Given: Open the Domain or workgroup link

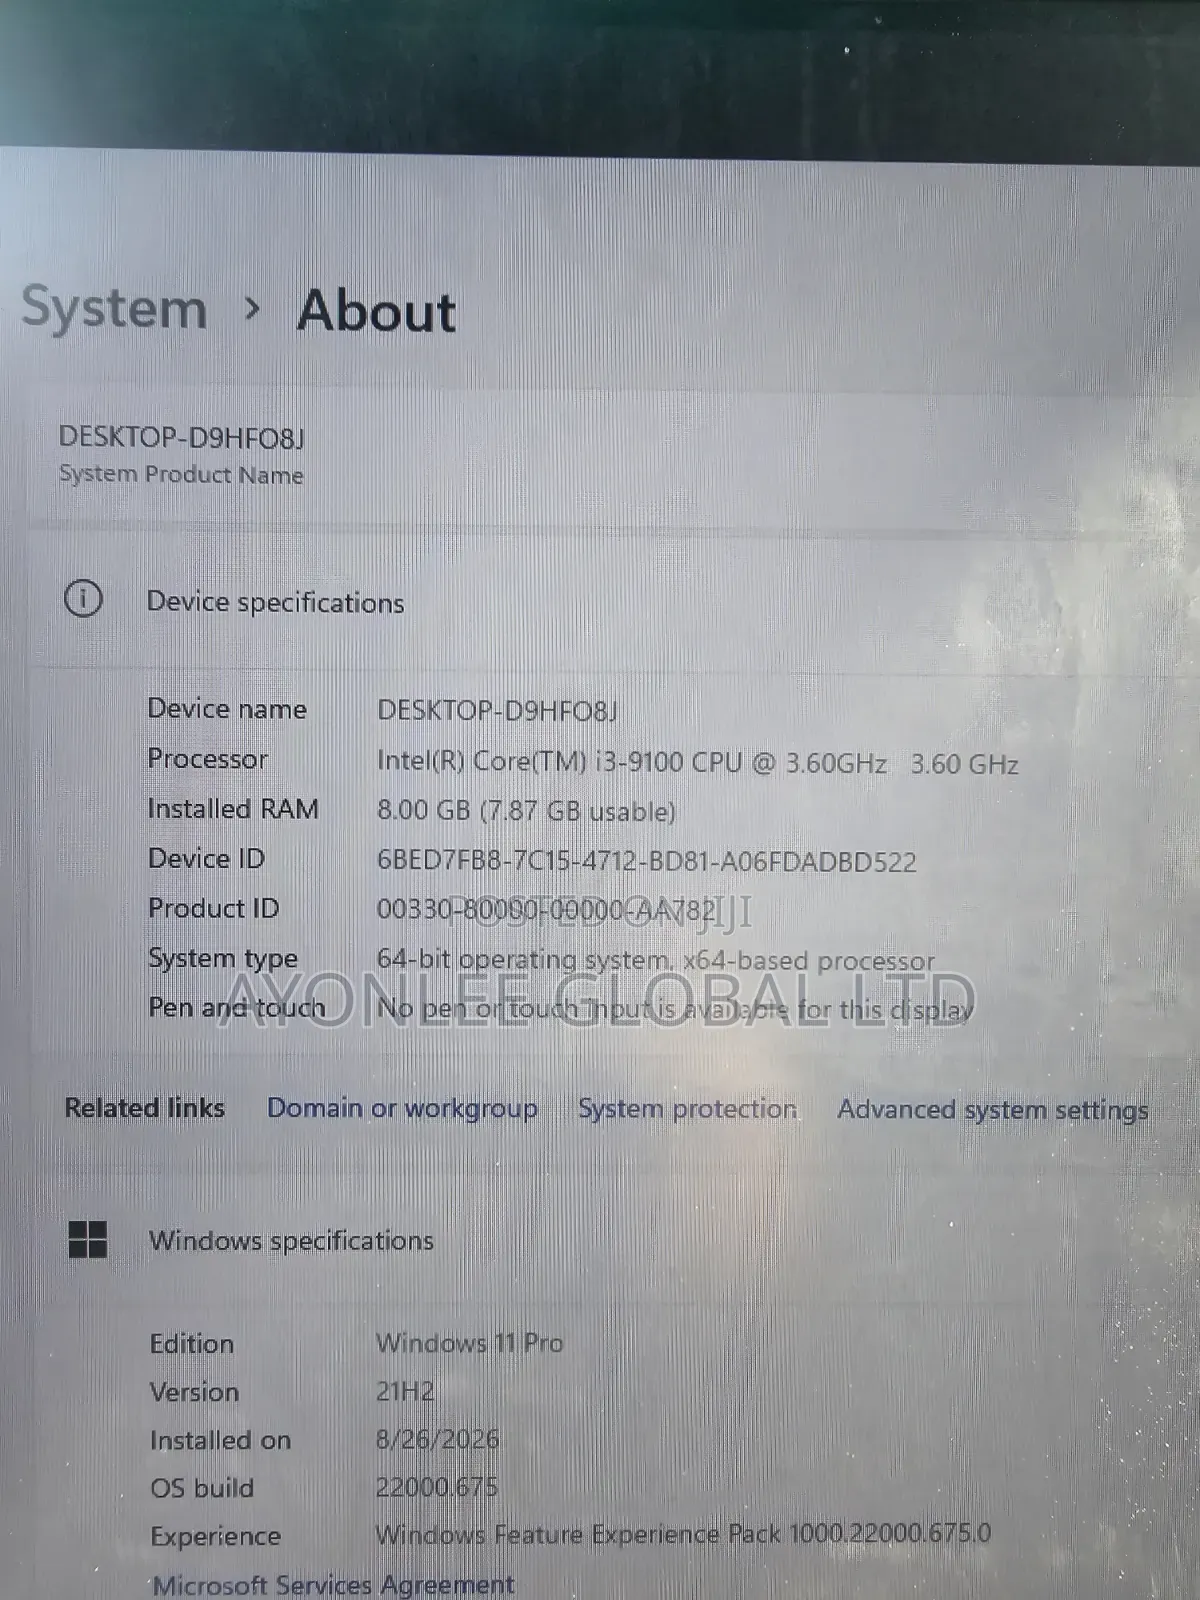Looking at the screenshot, I should pos(402,1108).
